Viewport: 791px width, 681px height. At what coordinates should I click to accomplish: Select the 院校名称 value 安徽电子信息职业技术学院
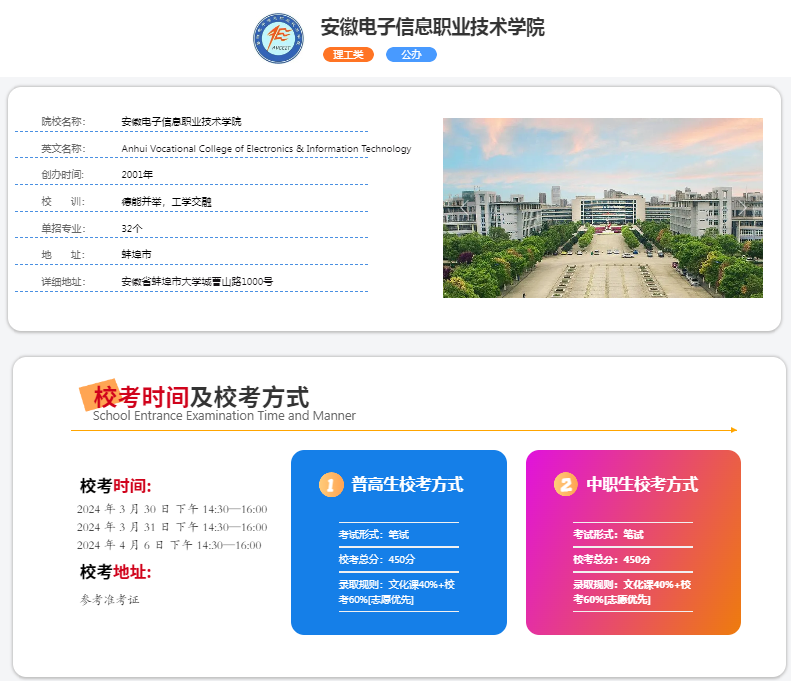pyautogui.click(x=181, y=122)
